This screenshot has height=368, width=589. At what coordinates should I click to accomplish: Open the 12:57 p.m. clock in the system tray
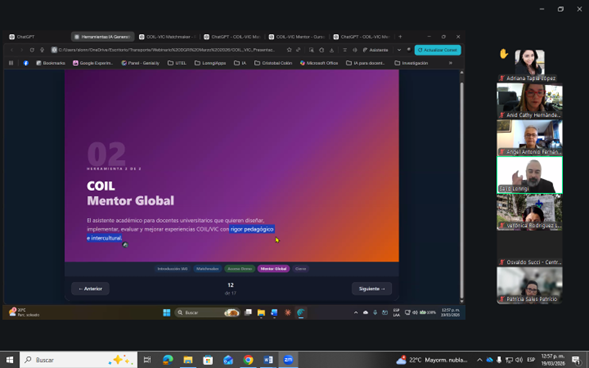553,360
